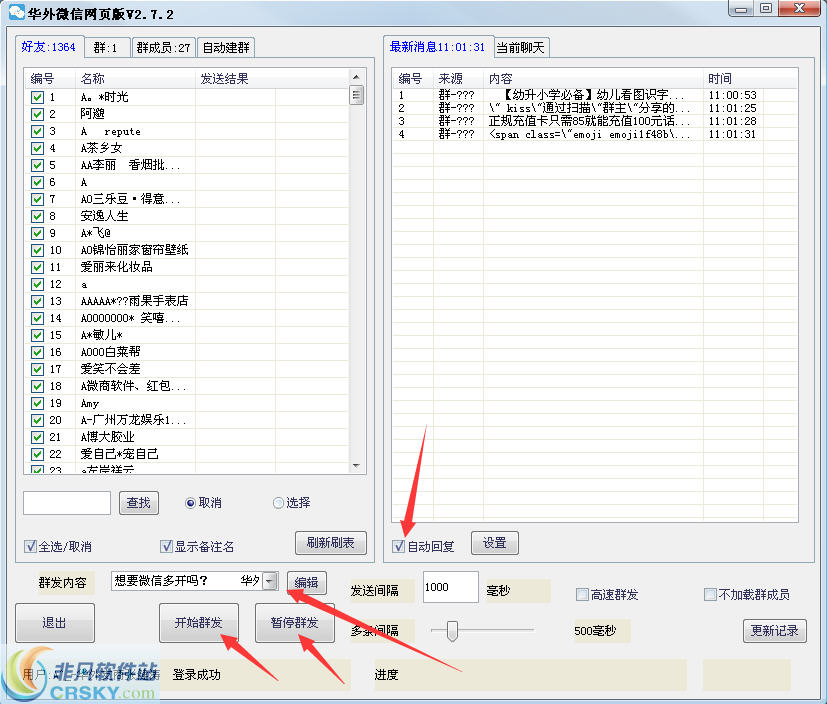Switch to the 自动建群 tab
This screenshot has height=704, width=827.
pyautogui.click(x=226, y=47)
